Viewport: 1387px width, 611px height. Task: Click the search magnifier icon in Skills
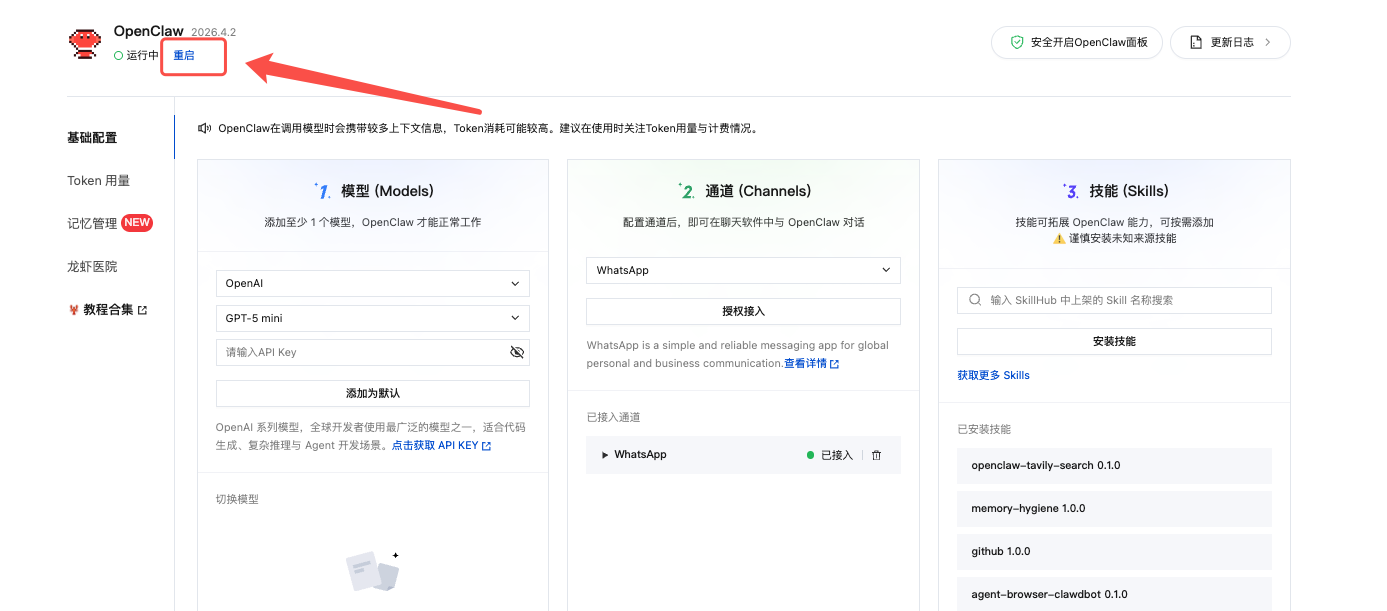[x=975, y=300]
